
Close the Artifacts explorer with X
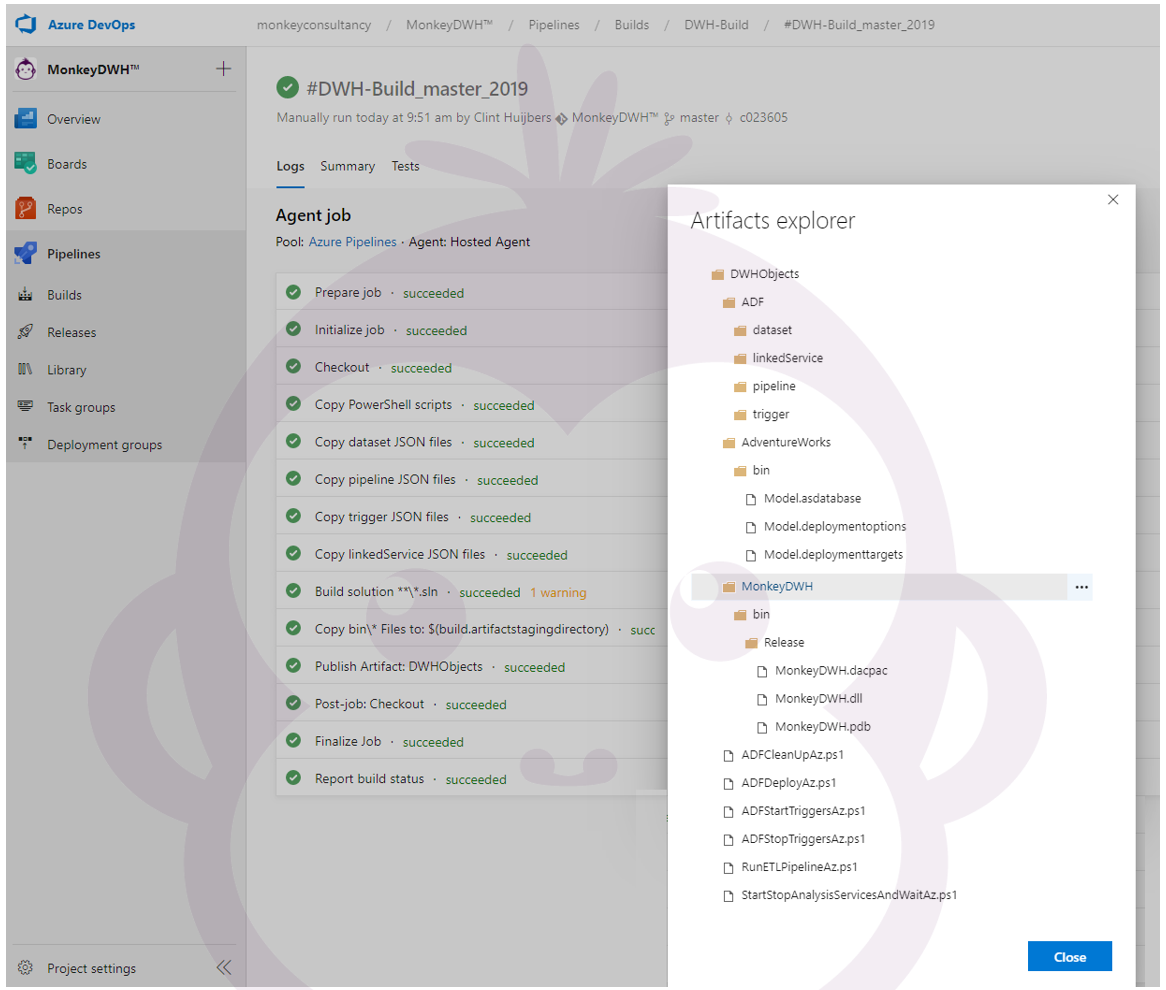click(1112, 199)
